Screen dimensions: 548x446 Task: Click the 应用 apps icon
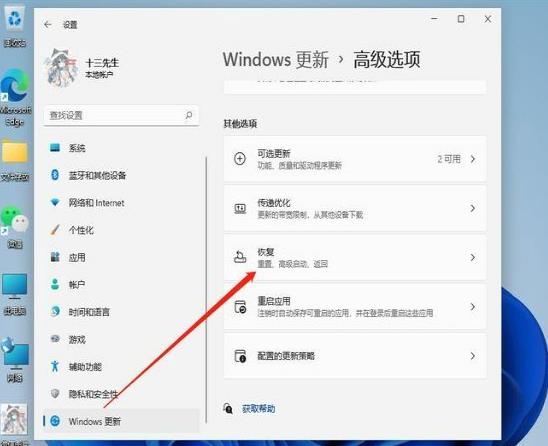[x=55, y=257]
